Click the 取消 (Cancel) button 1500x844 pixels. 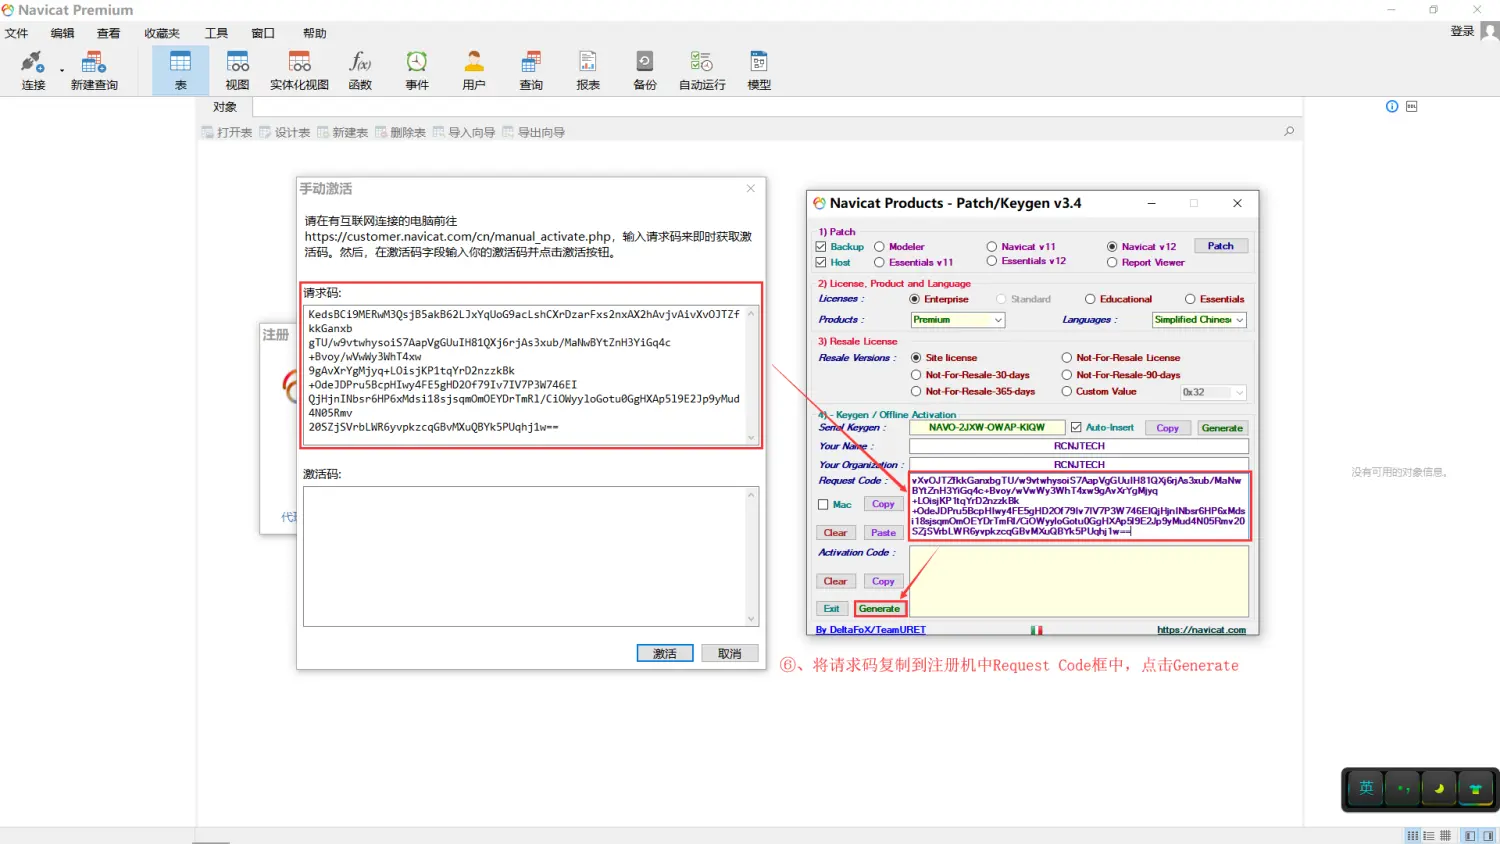tap(730, 653)
